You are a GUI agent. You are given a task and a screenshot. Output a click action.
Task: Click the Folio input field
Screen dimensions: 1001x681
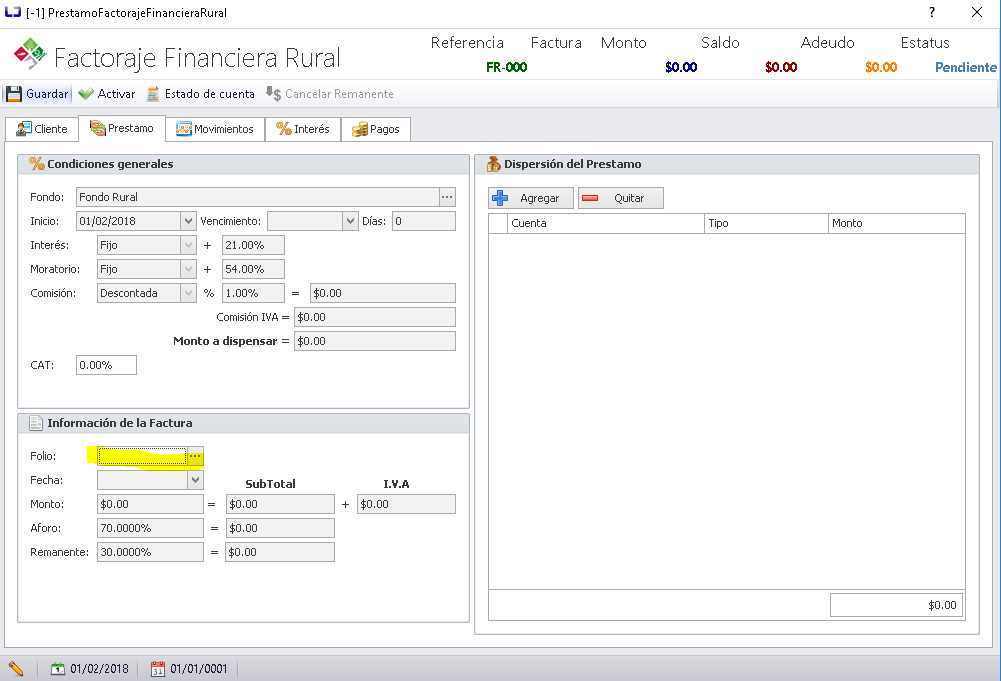click(142, 456)
